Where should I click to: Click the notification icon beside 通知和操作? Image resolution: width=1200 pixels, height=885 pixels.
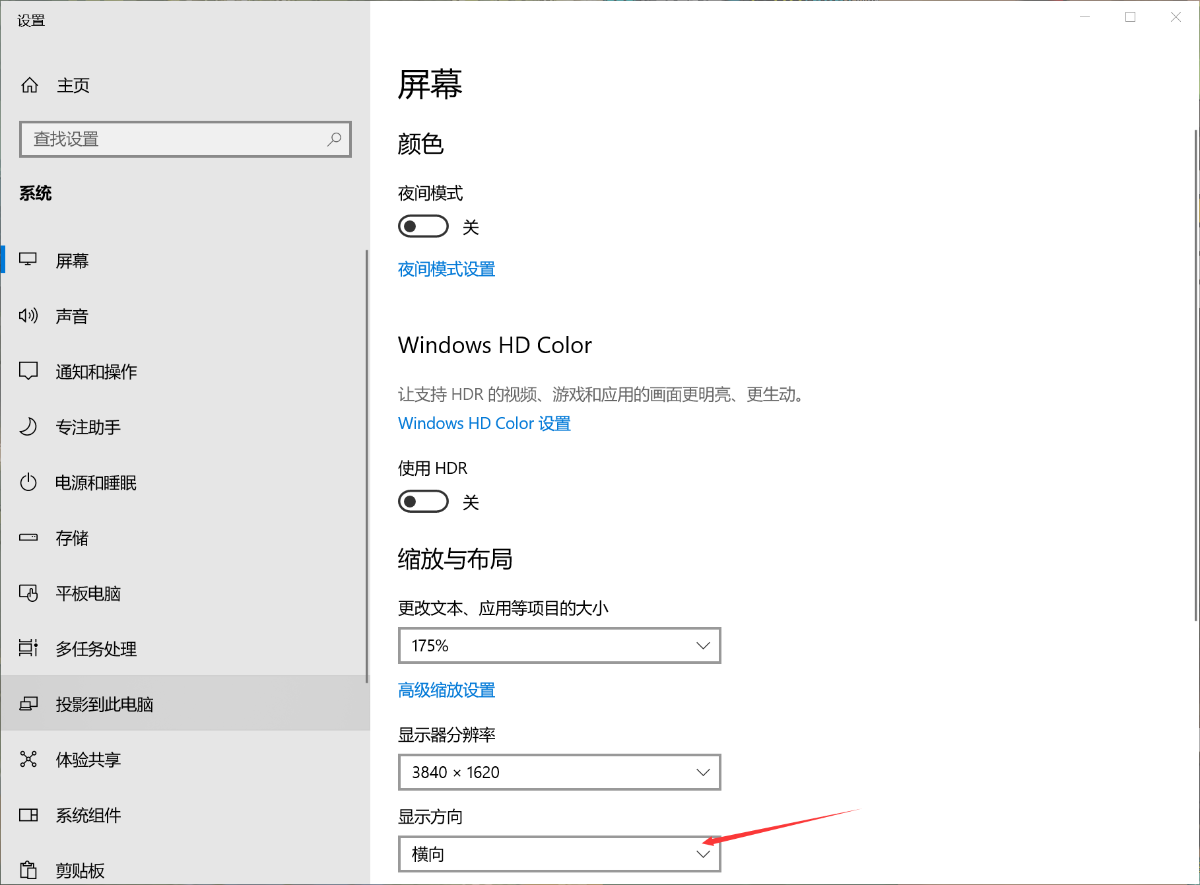pos(28,371)
